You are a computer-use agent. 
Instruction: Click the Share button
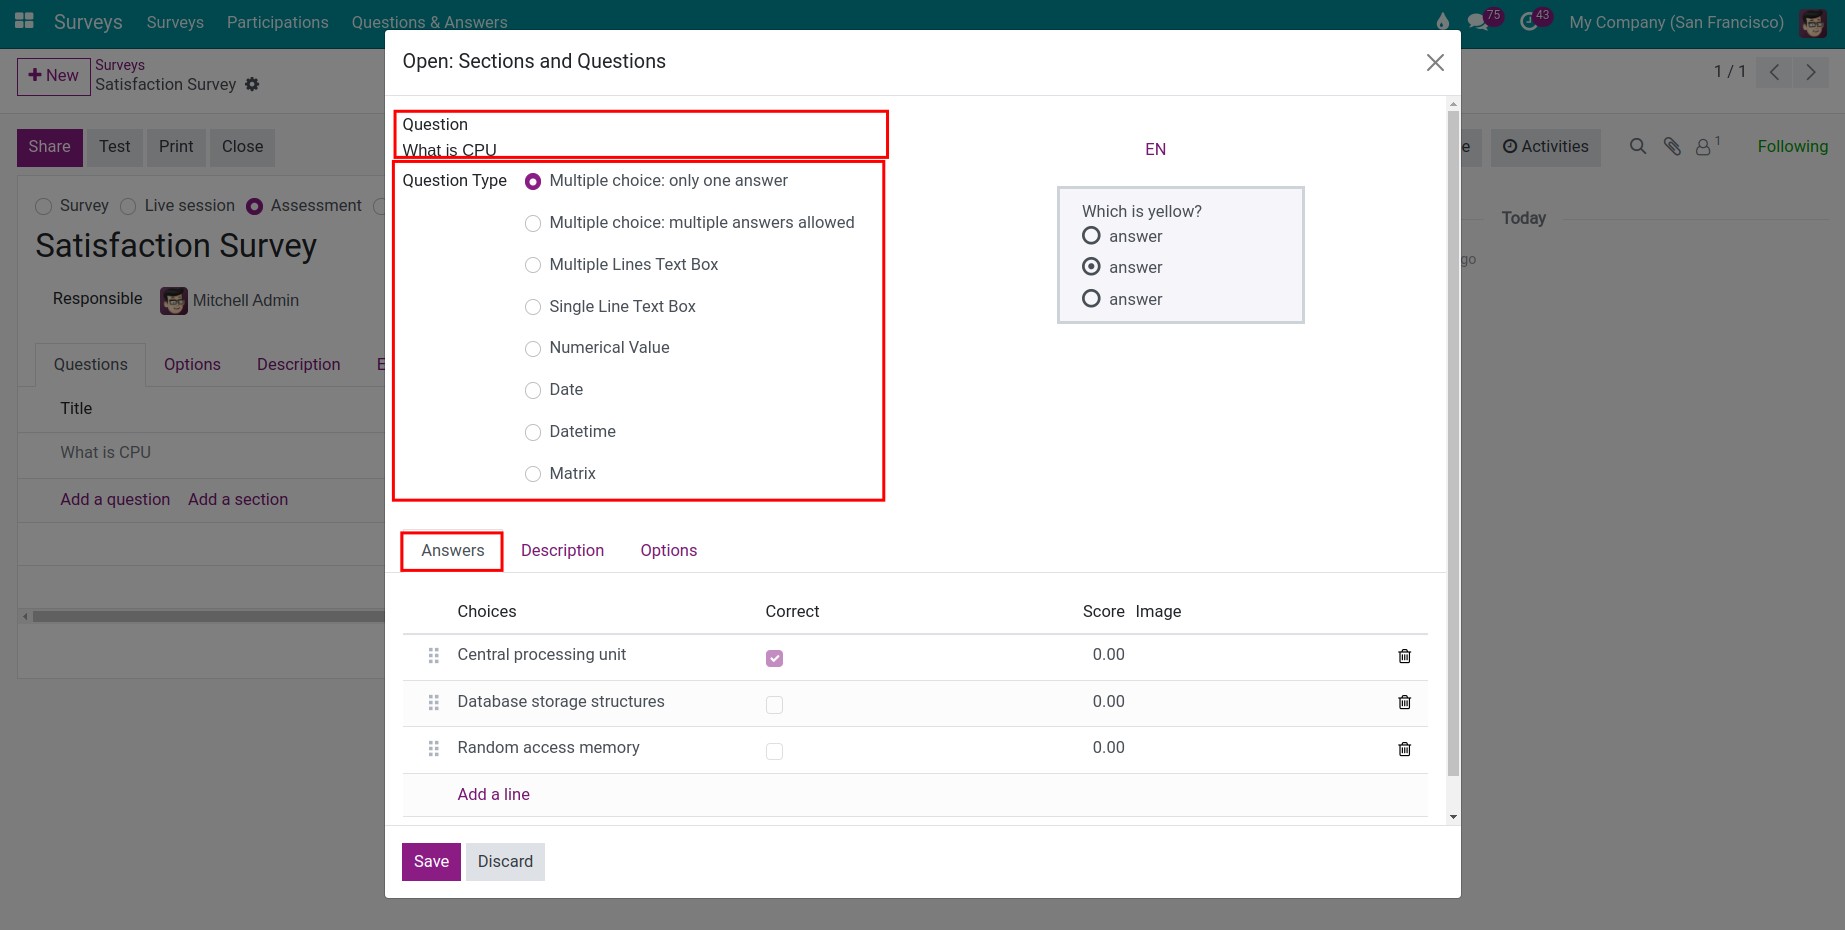tap(49, 147)
